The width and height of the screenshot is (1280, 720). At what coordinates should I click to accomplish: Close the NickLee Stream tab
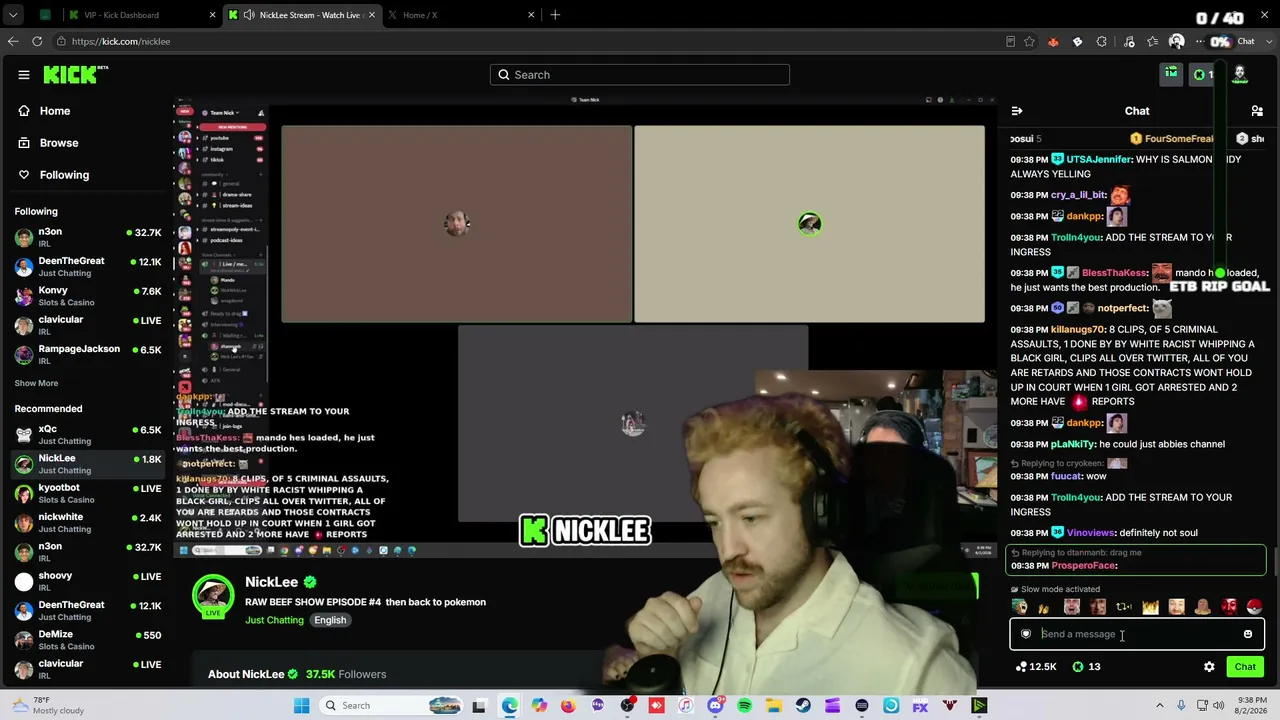tap(371, 15)
